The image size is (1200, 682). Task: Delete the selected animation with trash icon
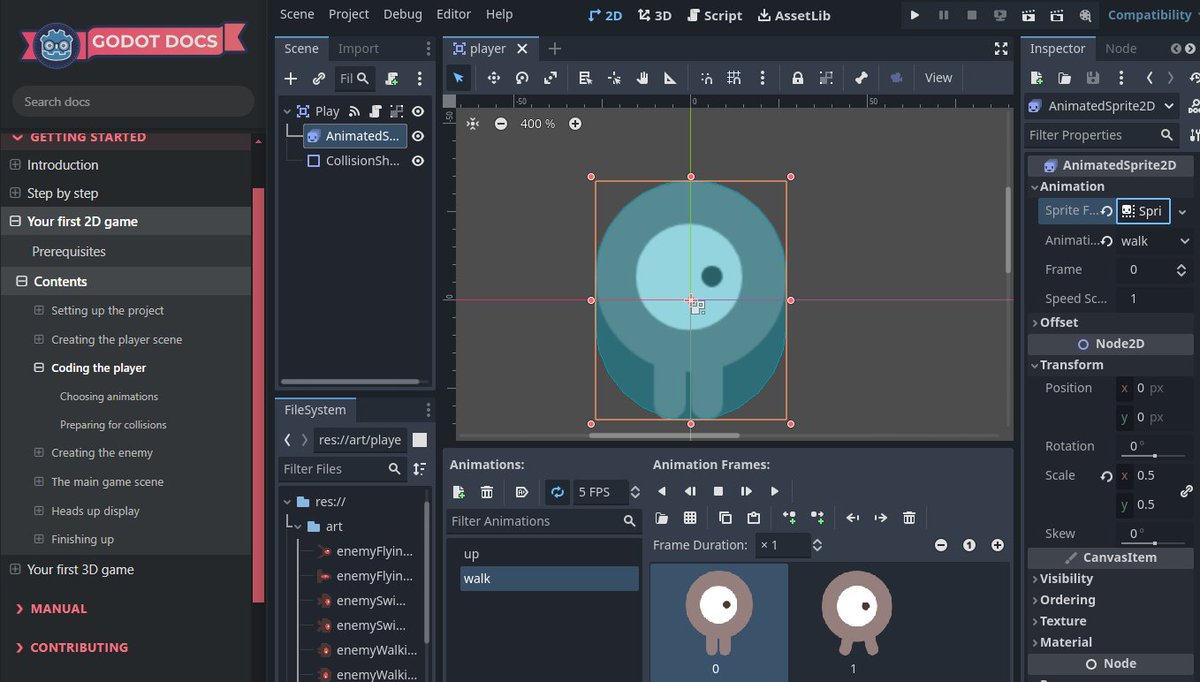(487, 492)
